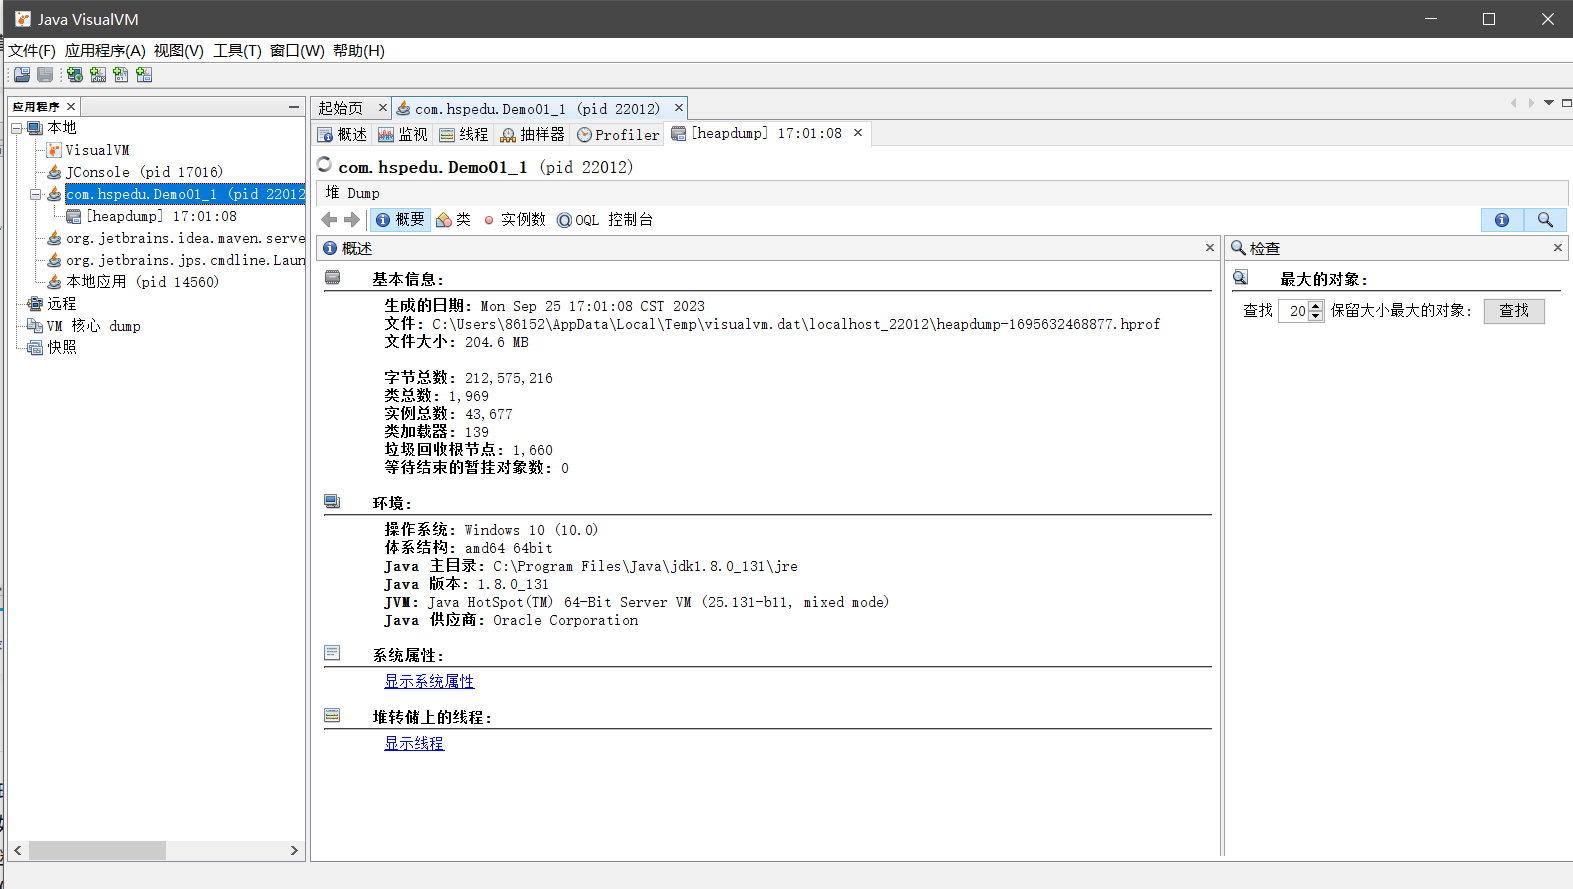Open the 概述 subtab
1573x889 pixels.
[x=342, y=134]
